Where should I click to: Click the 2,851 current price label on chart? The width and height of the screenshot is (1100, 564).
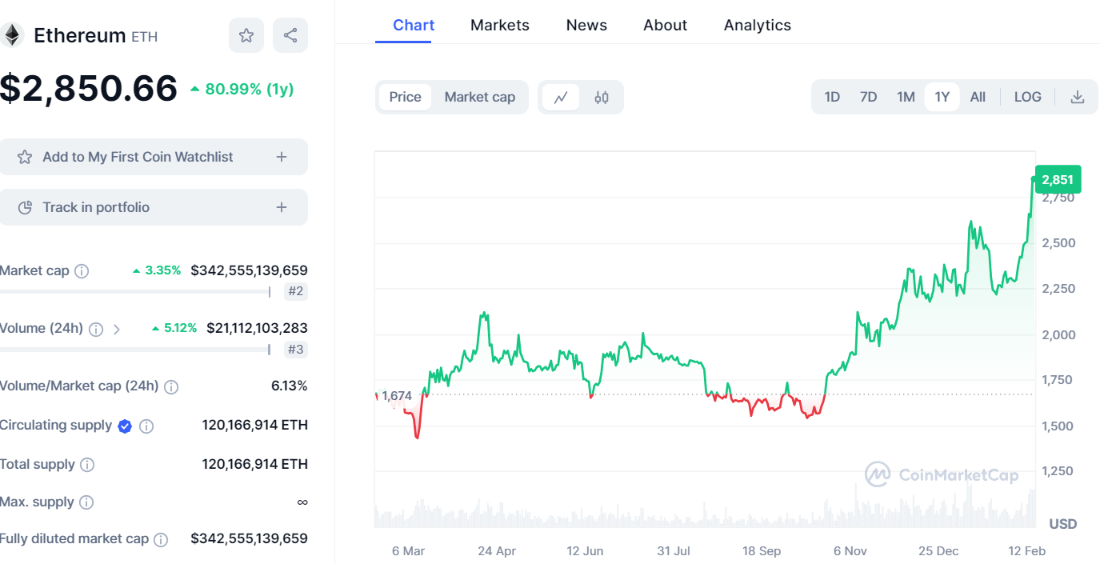coord(1057,180)
